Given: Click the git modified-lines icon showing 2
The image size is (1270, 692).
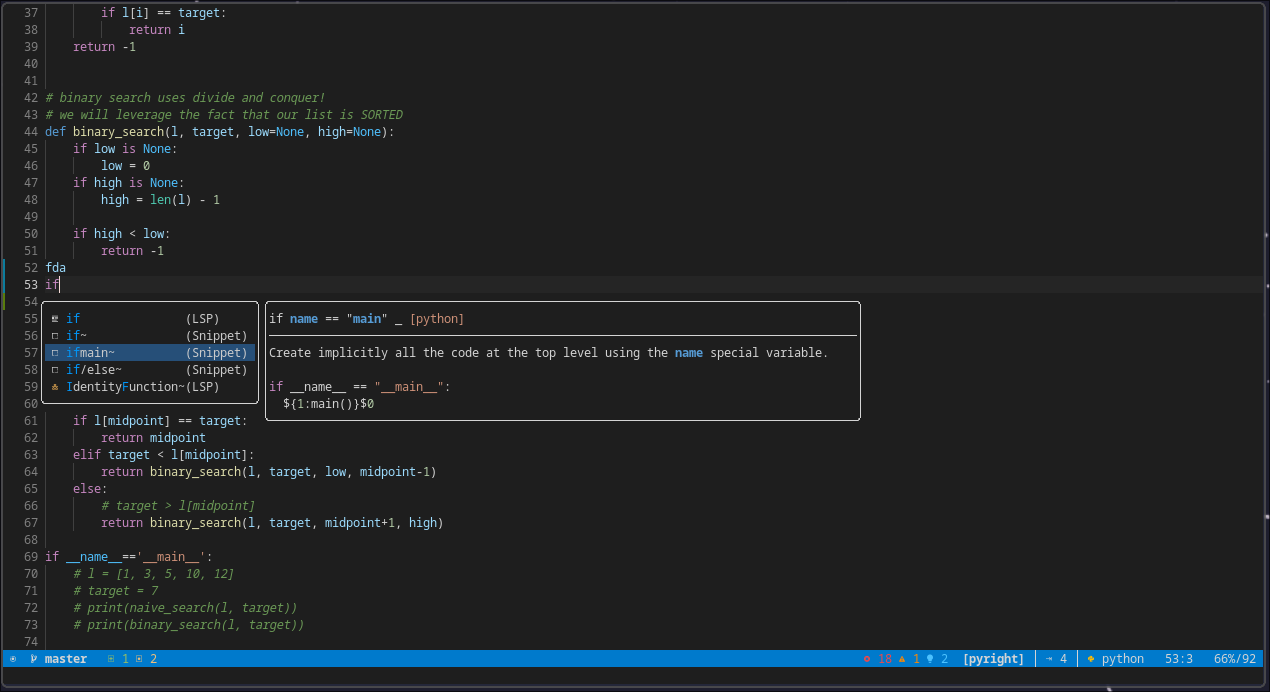Looking at the screenshot, I should (139, 659).
